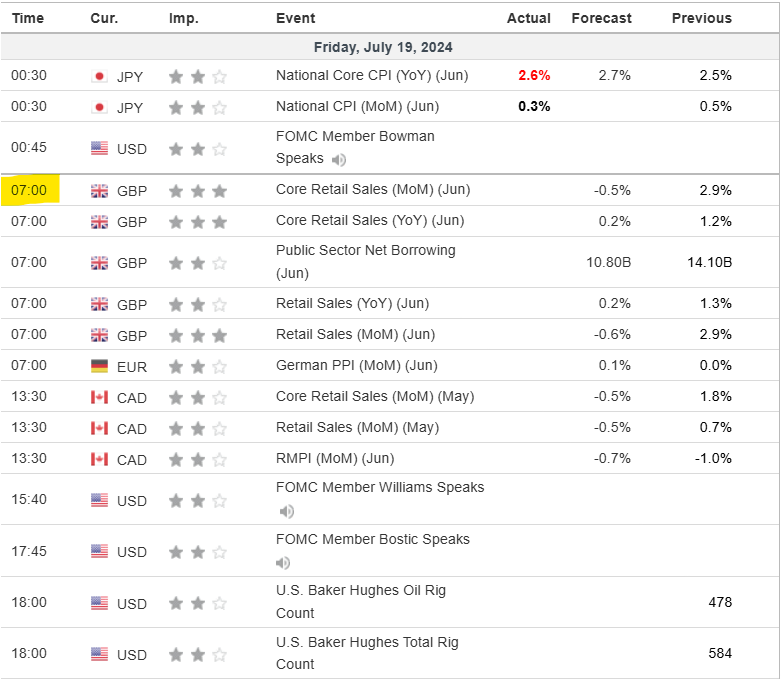Viewport: 782px width, 679px height.
Task: Click the red 2.6% actual value
Action: pos(534,75)
